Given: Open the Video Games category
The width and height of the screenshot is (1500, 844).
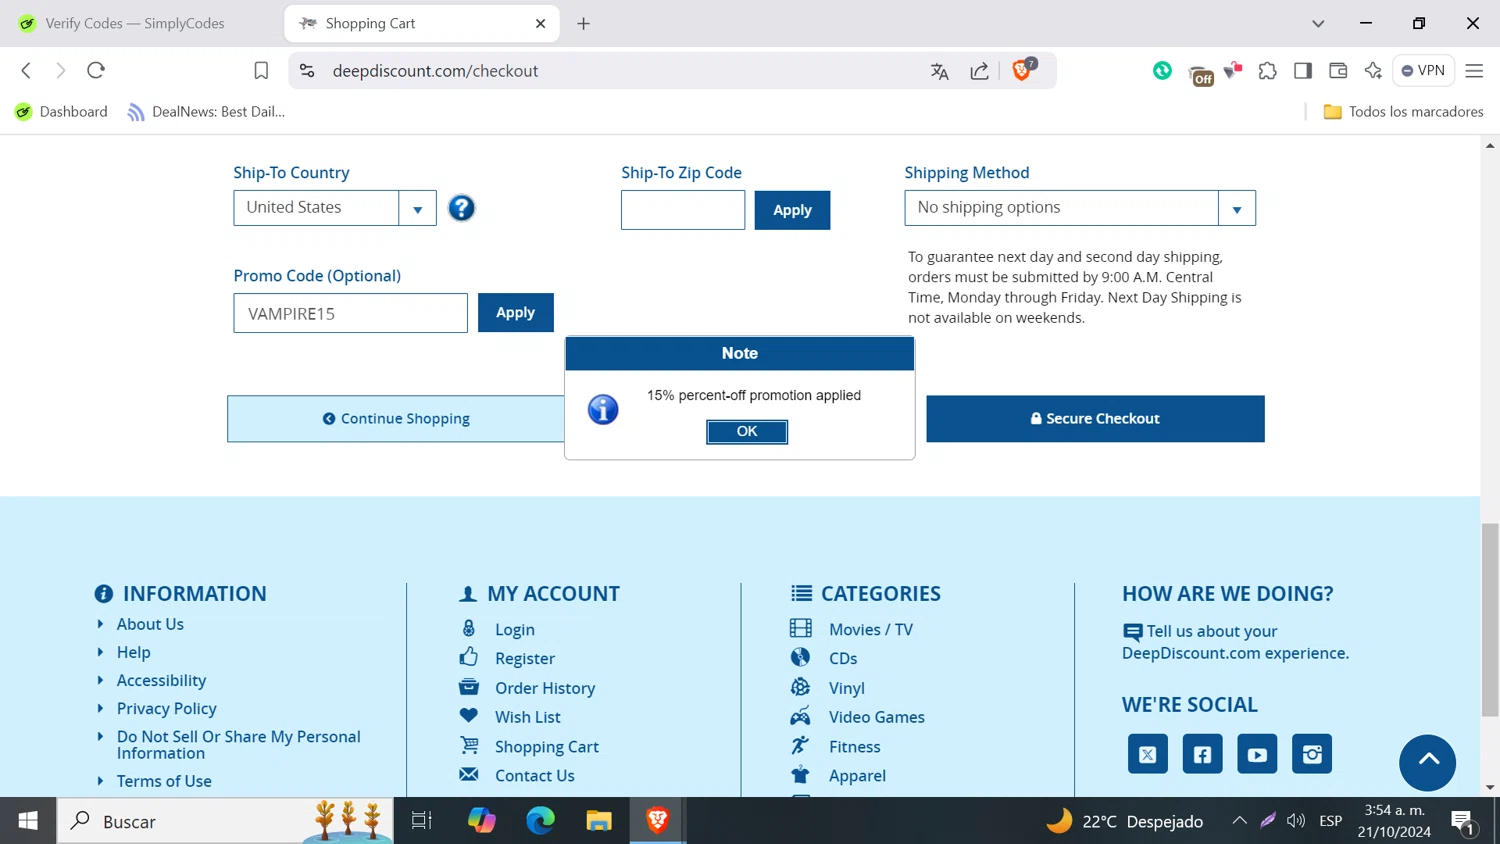Looking at the screenshot, I should [x=876, y=717].
